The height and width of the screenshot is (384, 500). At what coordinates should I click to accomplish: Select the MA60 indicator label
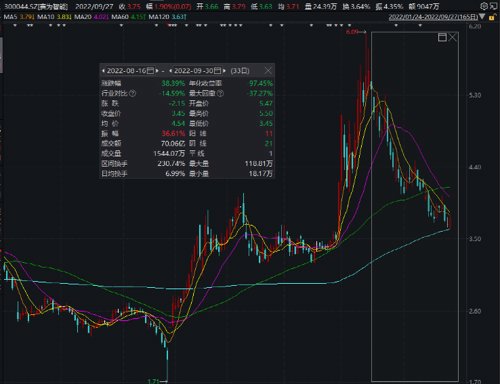point(119,17)
